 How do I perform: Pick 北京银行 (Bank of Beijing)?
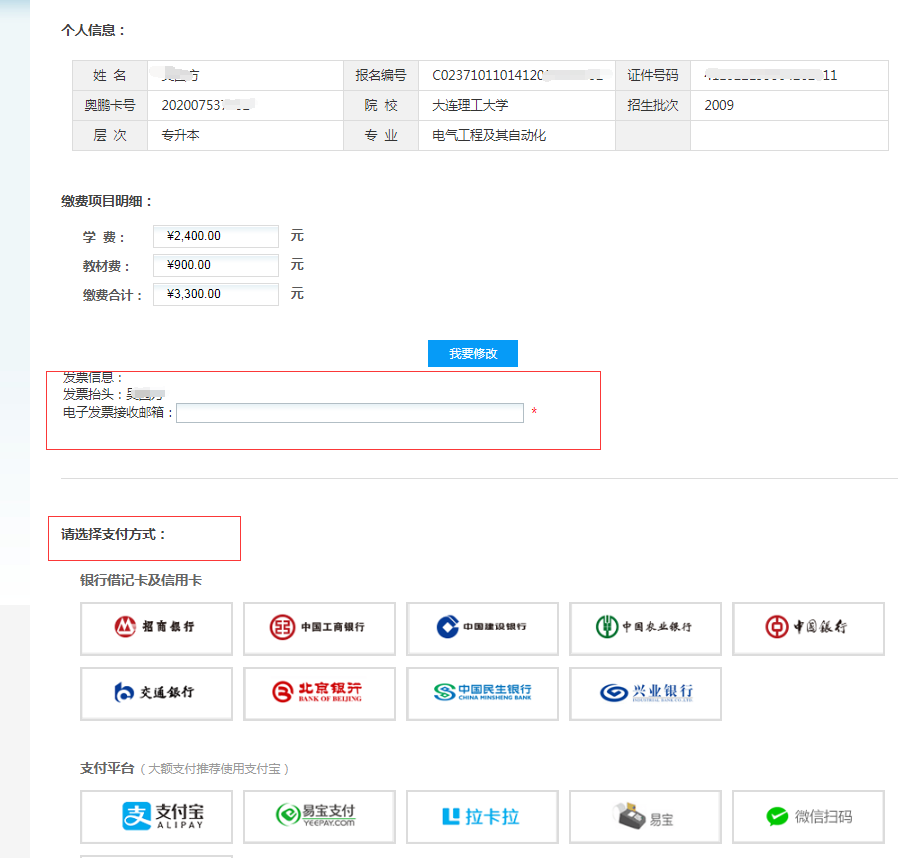click(319, 693)
